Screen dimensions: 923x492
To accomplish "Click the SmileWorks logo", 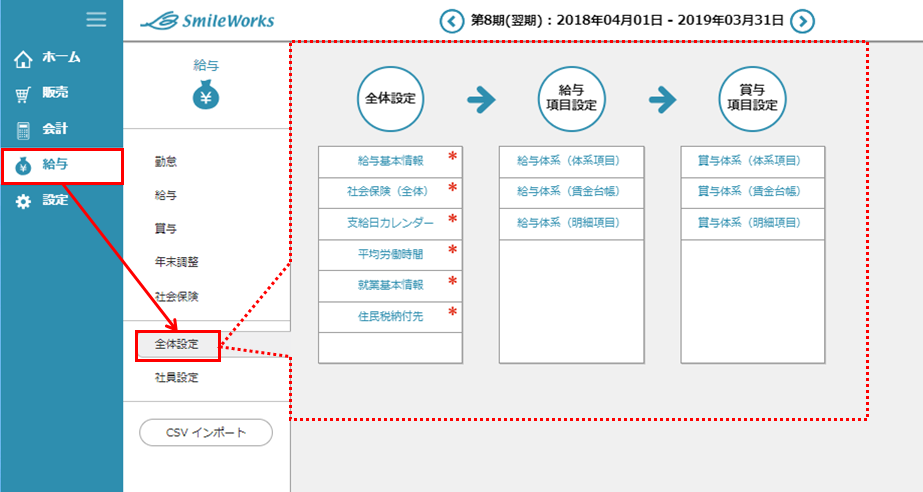I will (x=207, y=21).
